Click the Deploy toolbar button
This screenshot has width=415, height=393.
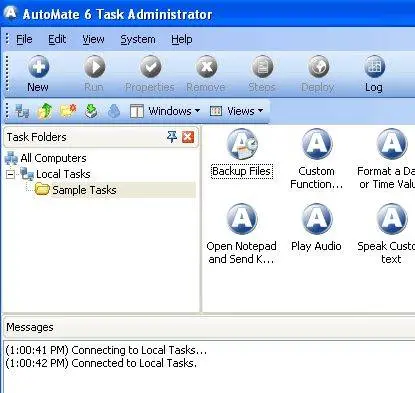(318, 74)
